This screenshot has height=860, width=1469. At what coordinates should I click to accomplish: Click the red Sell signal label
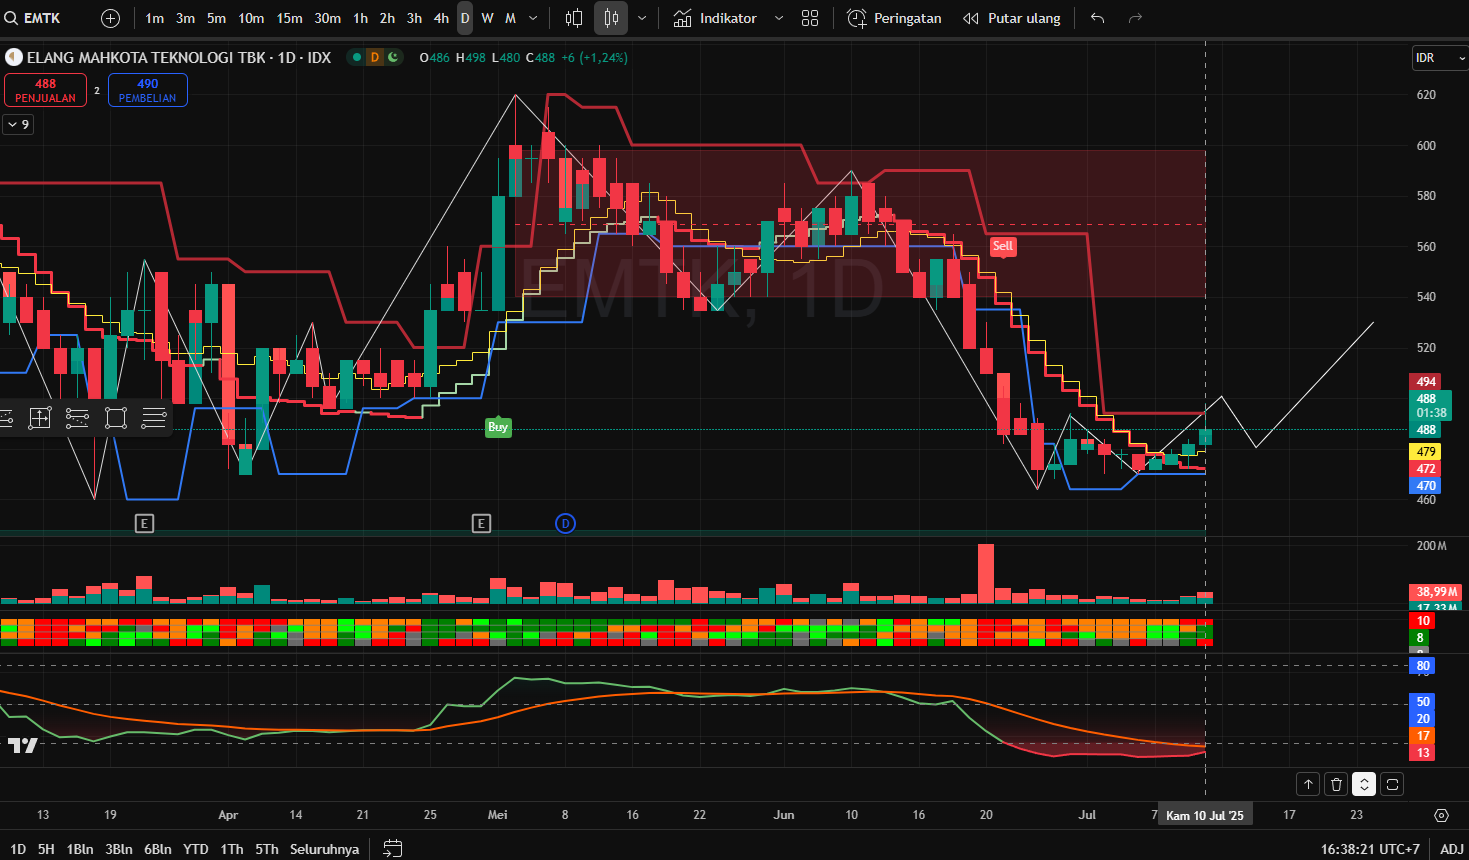(1002, 246)
